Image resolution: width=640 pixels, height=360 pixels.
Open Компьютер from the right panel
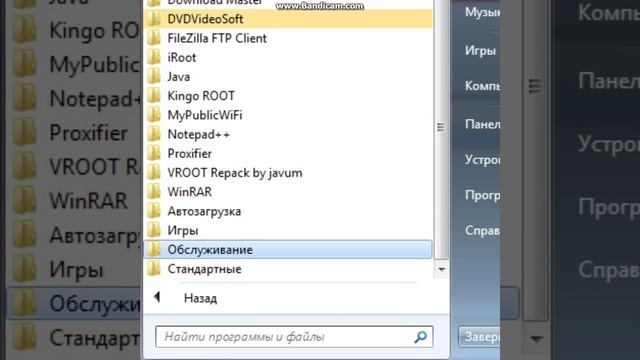point(482,86)
